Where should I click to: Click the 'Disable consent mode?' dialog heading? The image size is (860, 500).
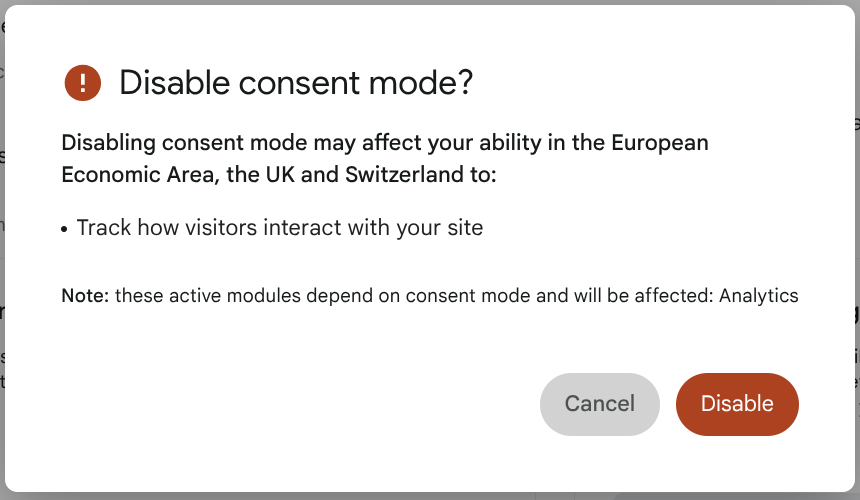pos(296,83)
